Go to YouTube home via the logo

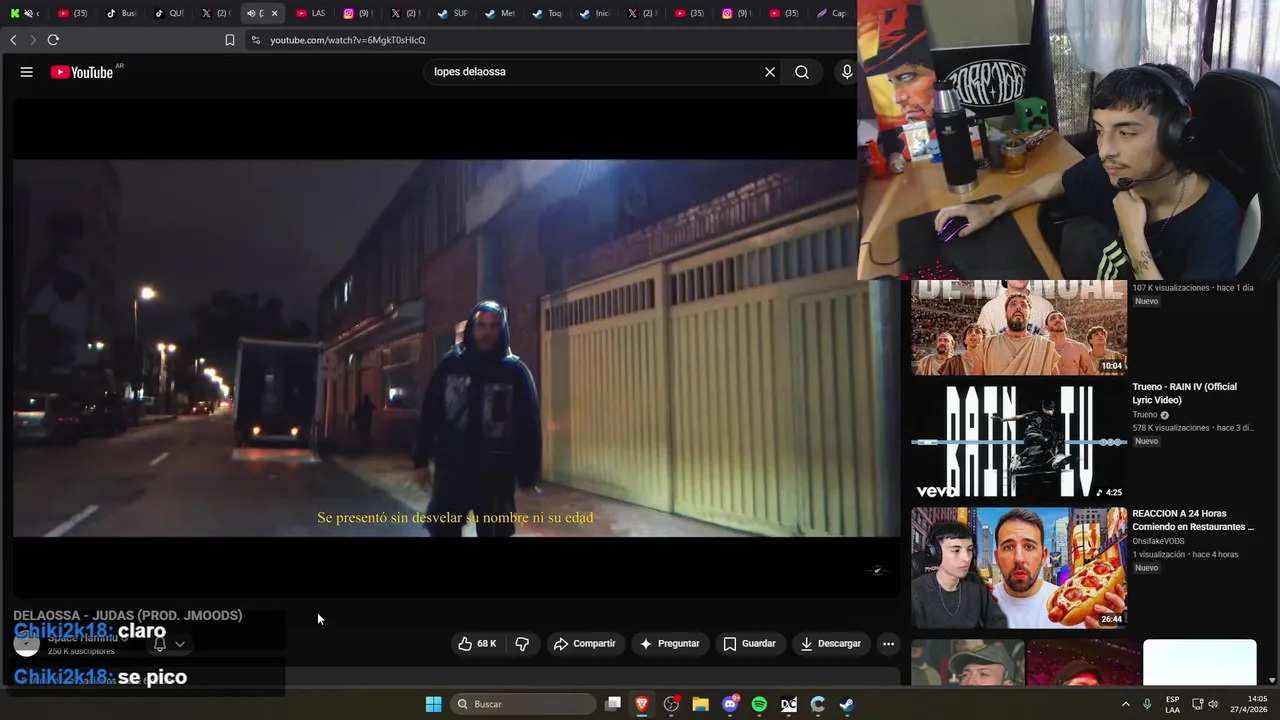pos(82,72)
